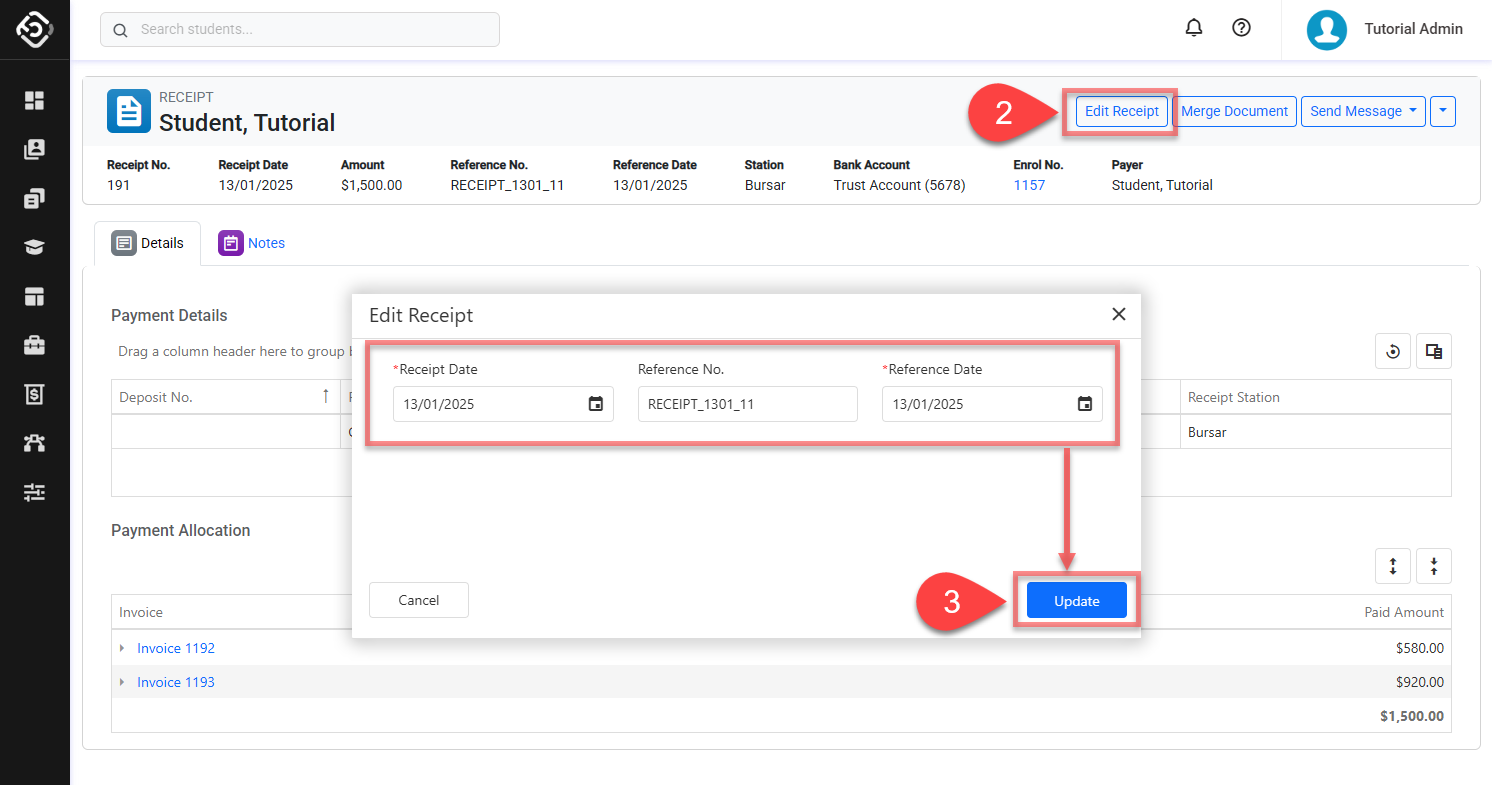Expand the Invoice 1193 row
This screenshot has height=785, width=1492.
(122, 683)
